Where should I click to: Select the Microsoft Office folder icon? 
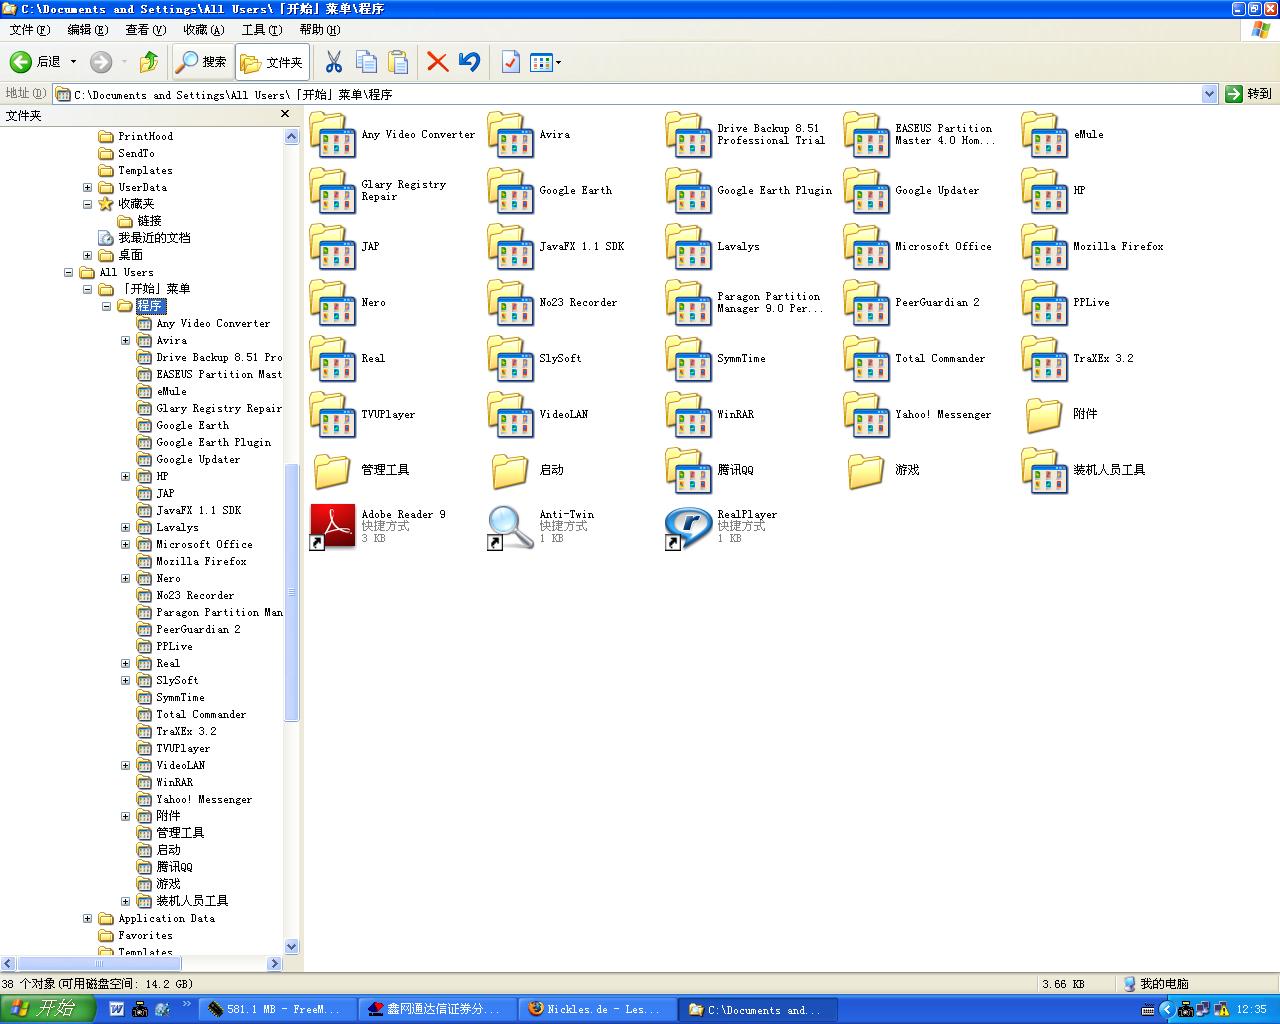(866, 246)
